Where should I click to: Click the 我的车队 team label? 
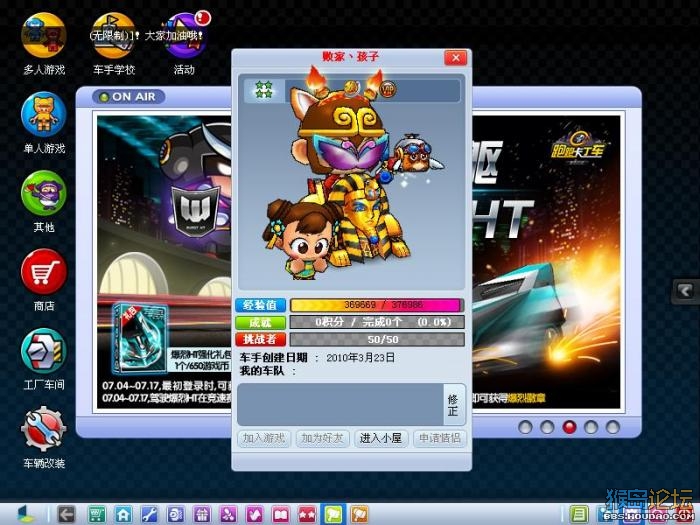pos(262,371)
